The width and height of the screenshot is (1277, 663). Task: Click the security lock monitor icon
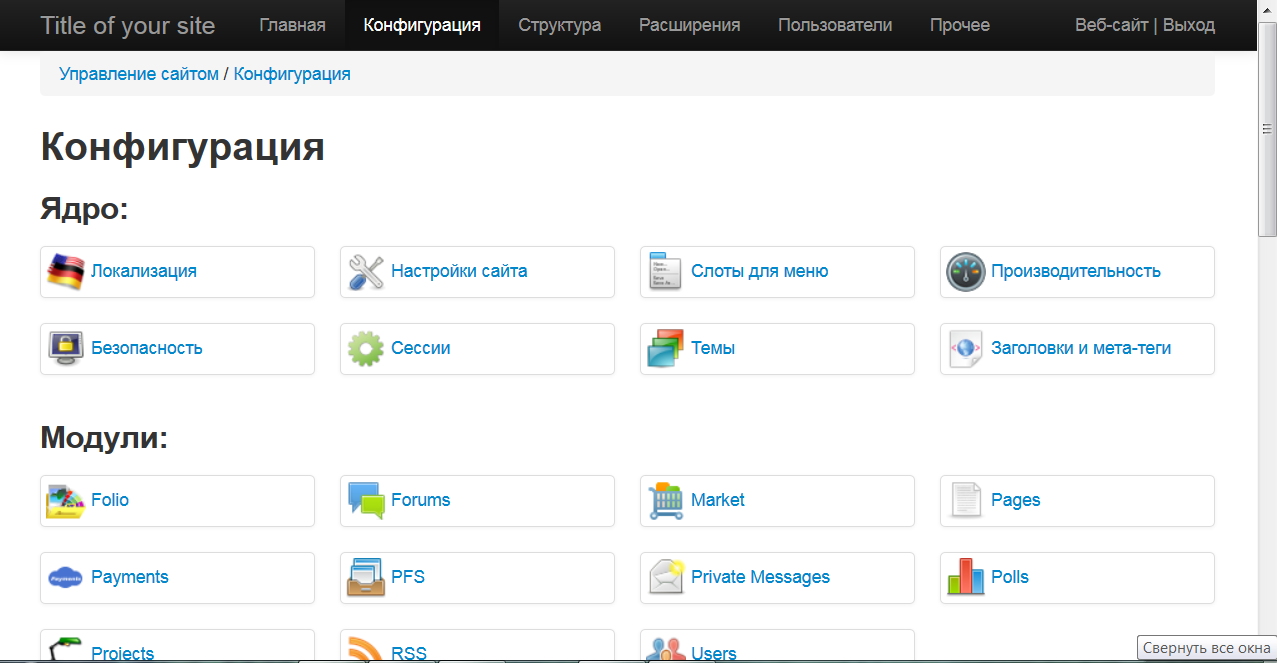[x=66, y=349]
